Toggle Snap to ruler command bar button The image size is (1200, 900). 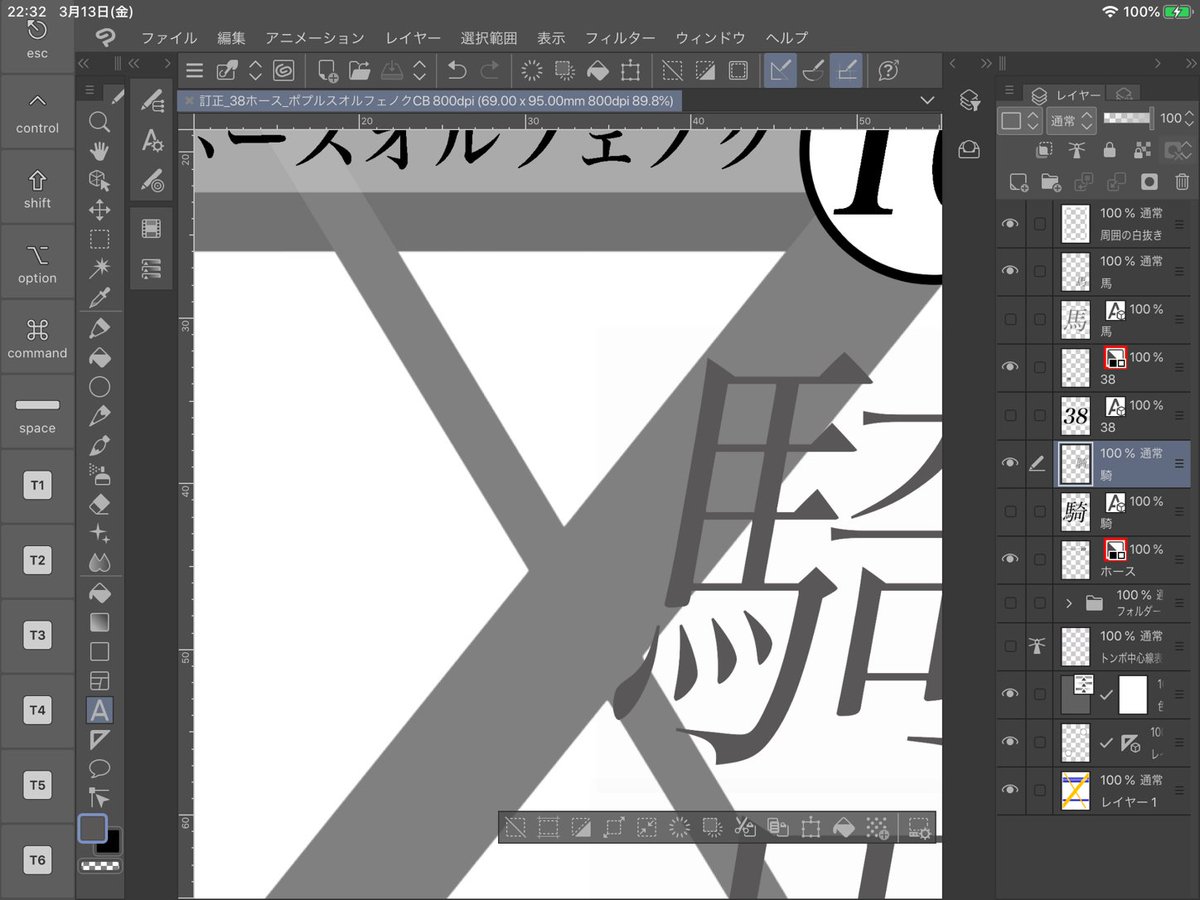click(781, 70)
